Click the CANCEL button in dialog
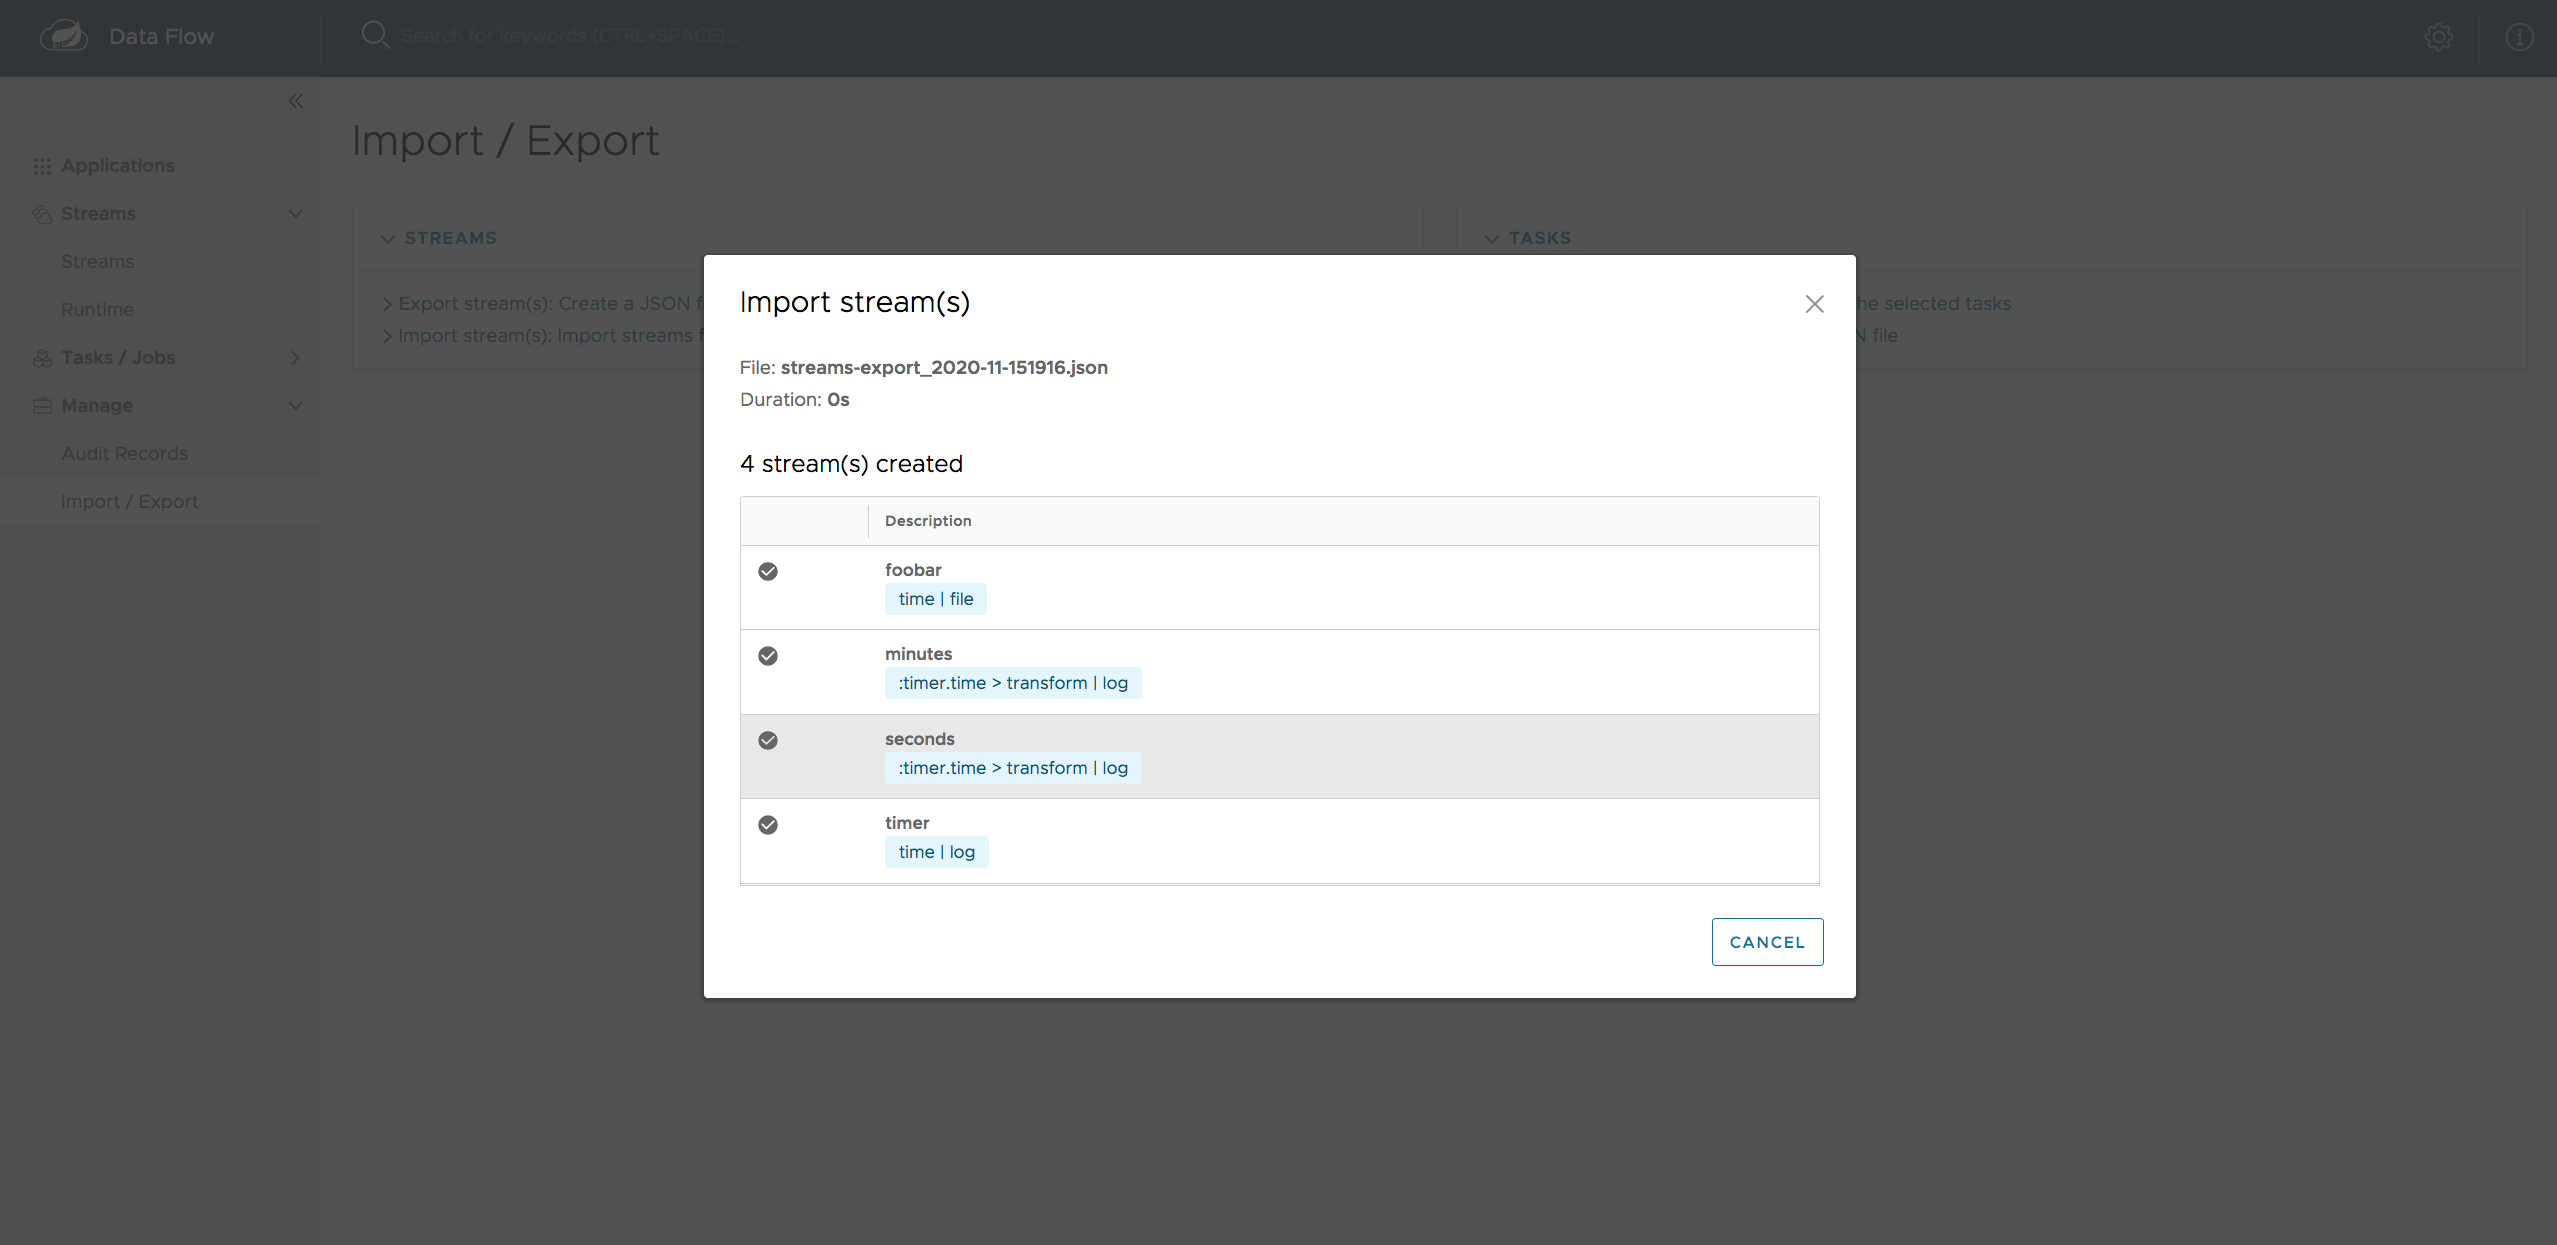 coord(1768,942)
